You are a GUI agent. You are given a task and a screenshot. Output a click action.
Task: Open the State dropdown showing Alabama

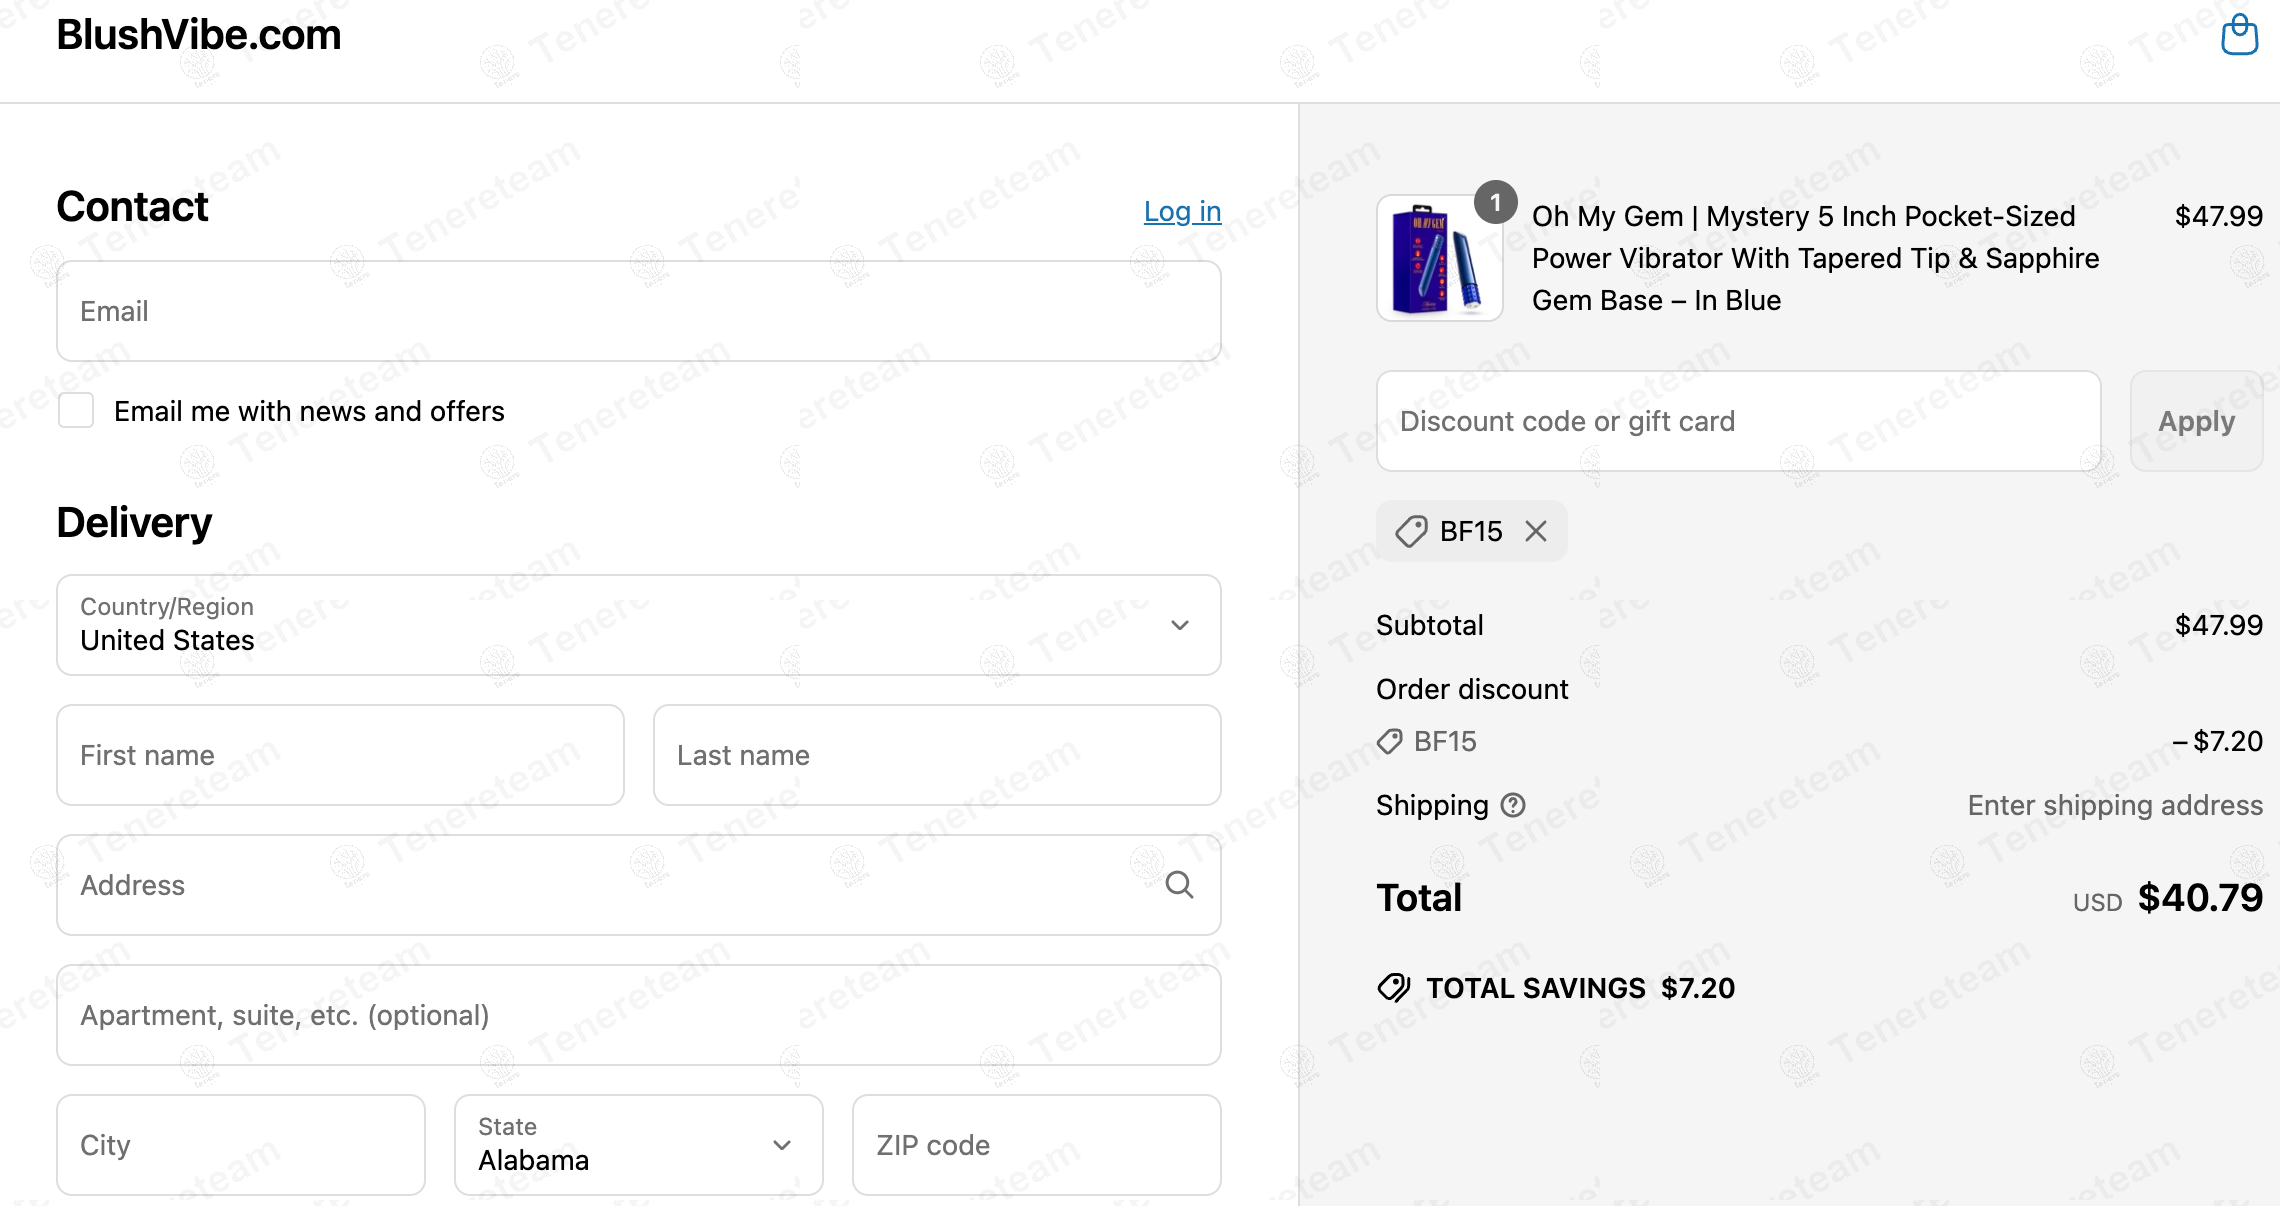point(639,1145)
